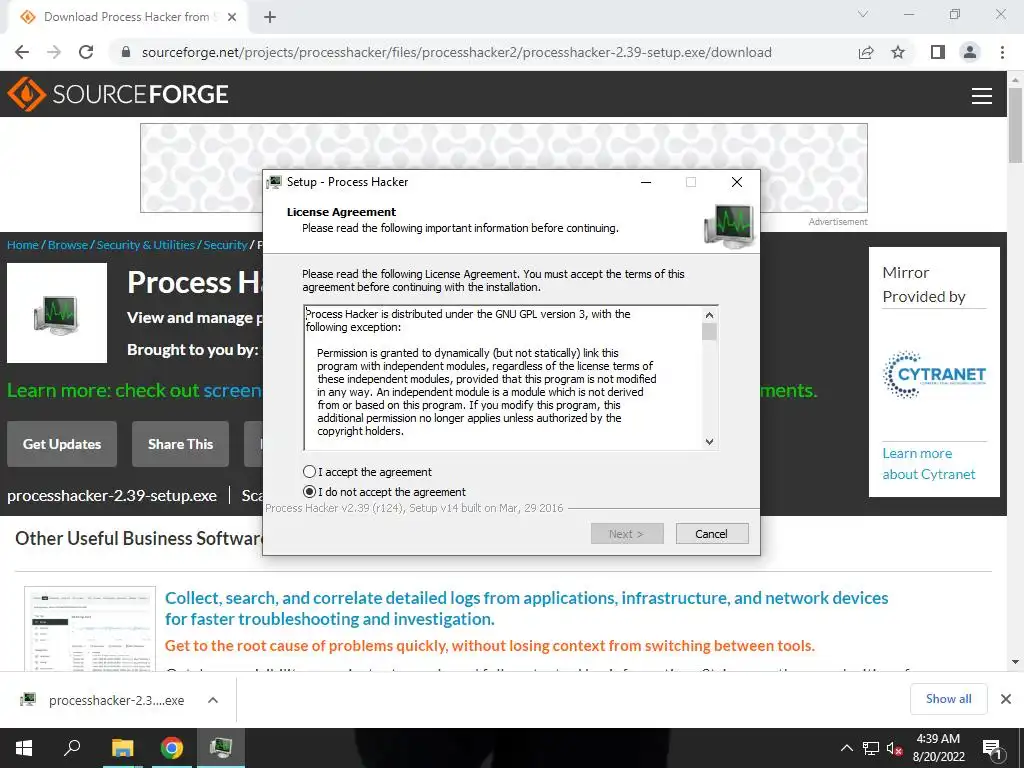Close the Download Process Hacker tab

coord(232,17)
